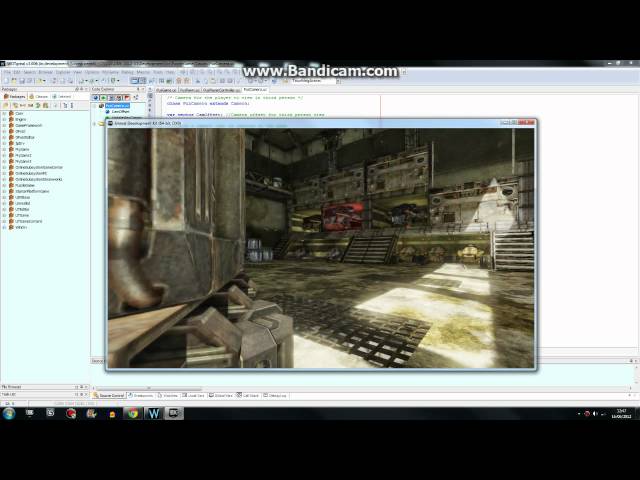Open the Edit menu
This screenshot has height=480, width=640.
(17, 72)
